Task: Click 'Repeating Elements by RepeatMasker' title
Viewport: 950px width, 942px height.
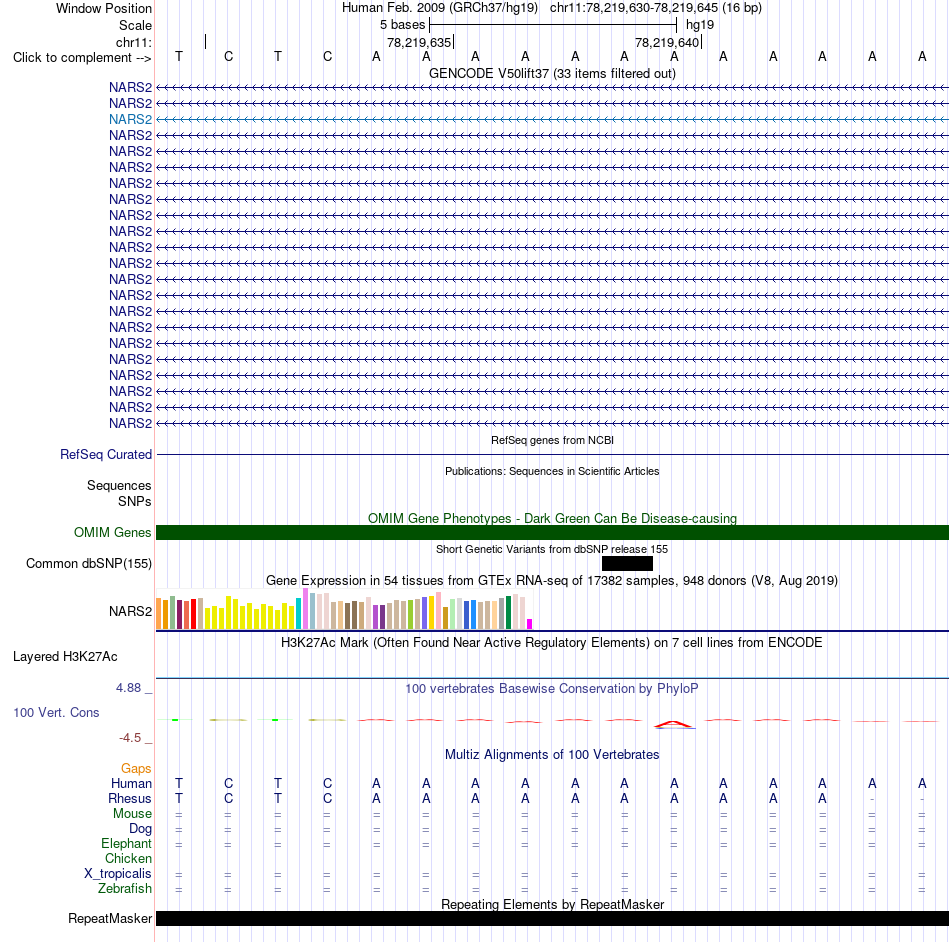Action: point(552,904)
